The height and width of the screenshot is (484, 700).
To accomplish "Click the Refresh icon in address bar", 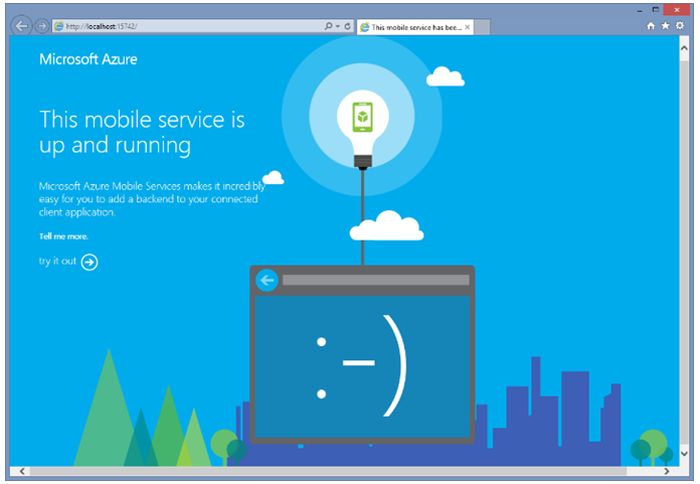I will tap(347, 26).
